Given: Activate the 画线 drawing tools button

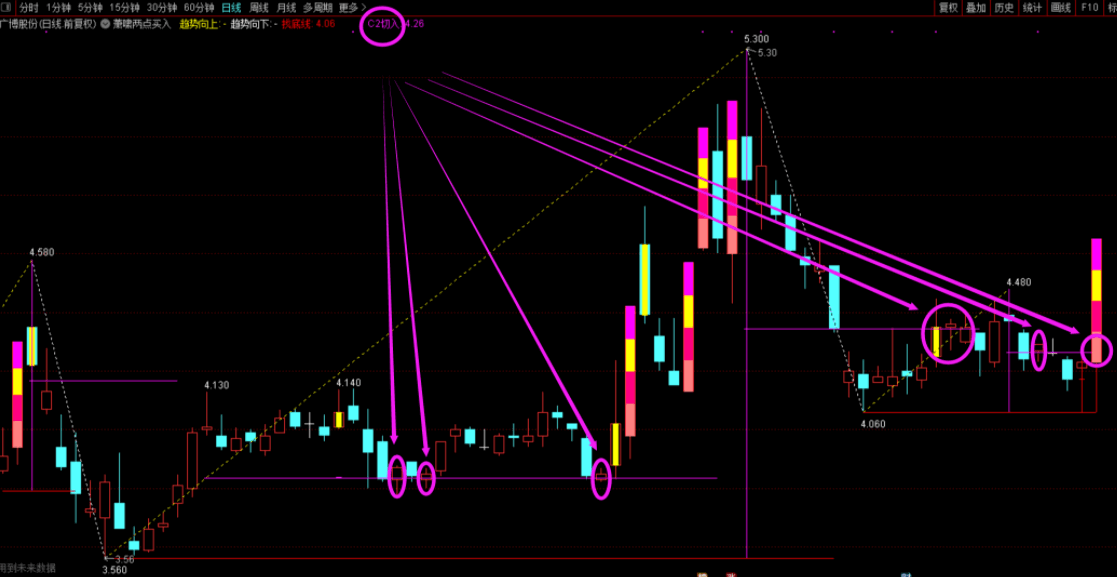Looking at the screenshot, I should pos(1061,8).
